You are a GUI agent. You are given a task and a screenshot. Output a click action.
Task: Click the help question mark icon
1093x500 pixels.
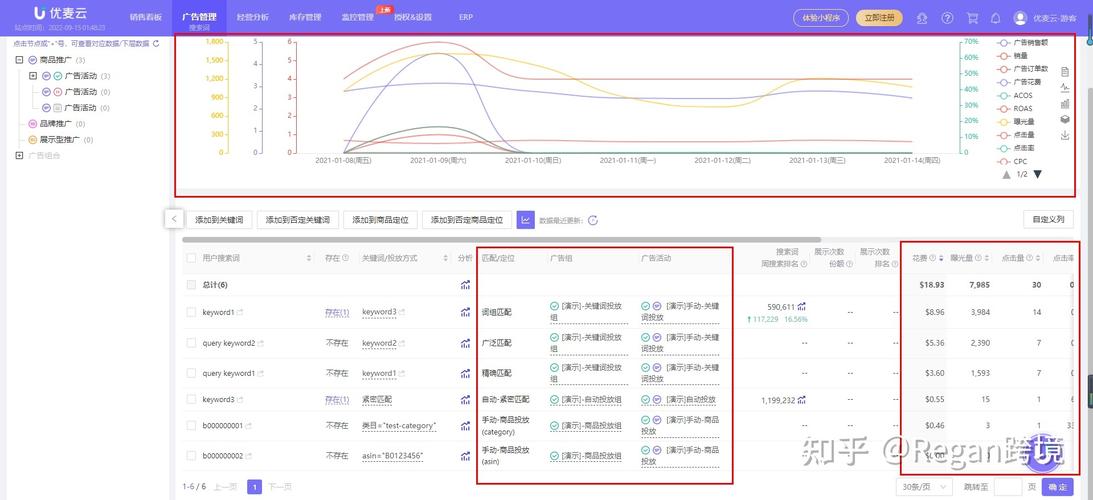[947, 18]
